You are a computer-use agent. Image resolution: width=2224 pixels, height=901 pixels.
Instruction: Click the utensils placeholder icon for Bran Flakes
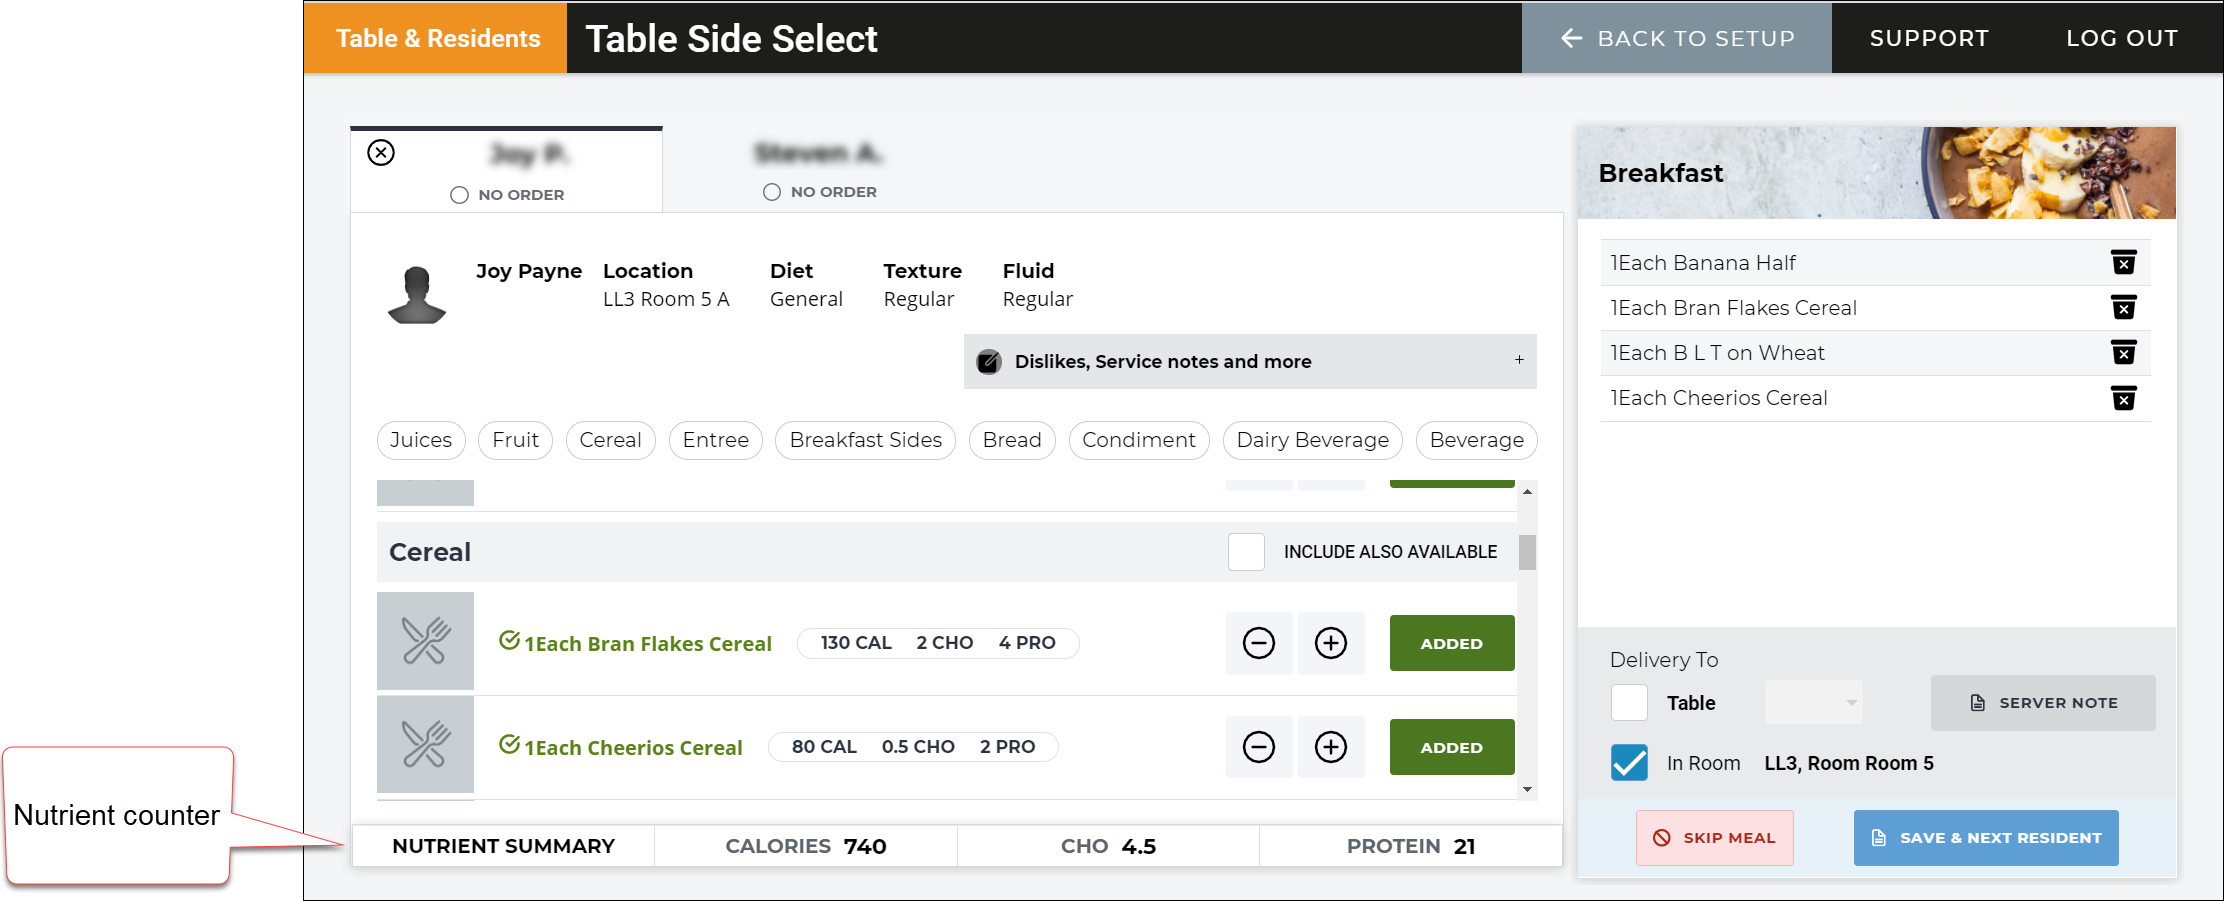[425, 641]
